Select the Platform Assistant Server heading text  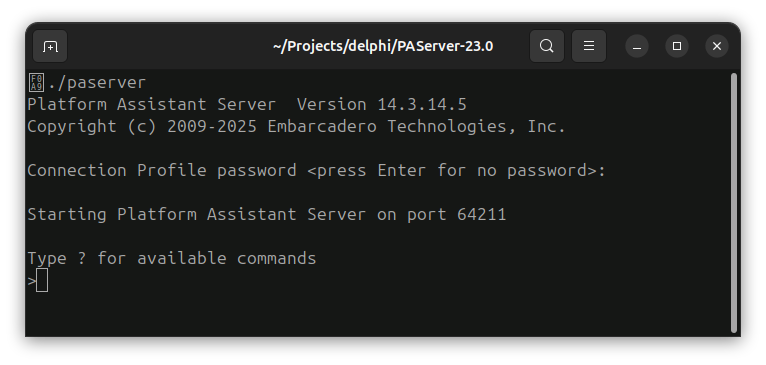pyautogui.click(x=151, y=105)
